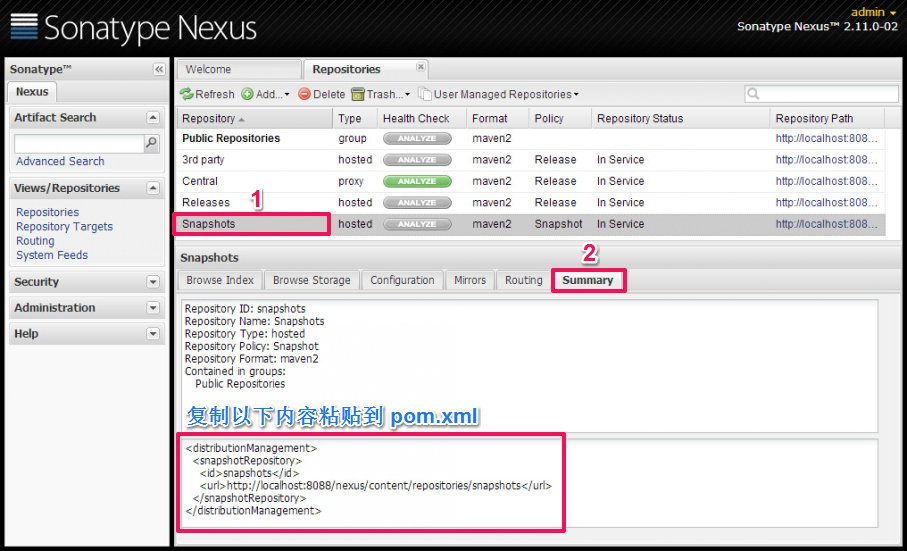Open the Browse Index tab
The height and width of the screenshot is (551, 907).
[x=220, y=280]
